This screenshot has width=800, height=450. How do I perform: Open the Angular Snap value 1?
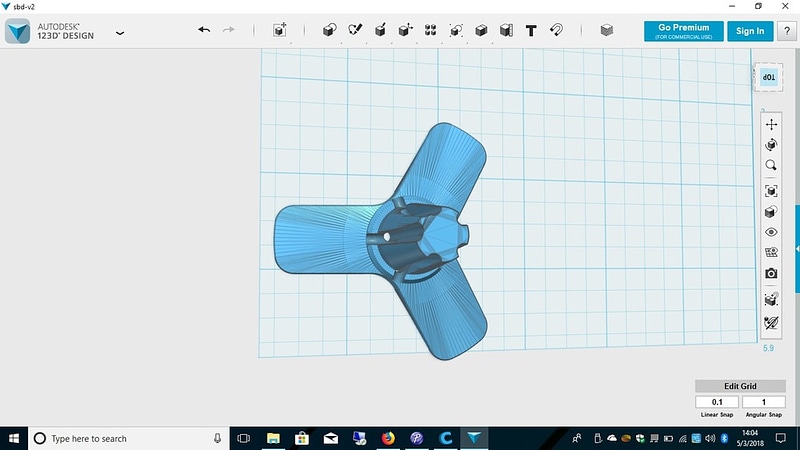click(764, 402)
